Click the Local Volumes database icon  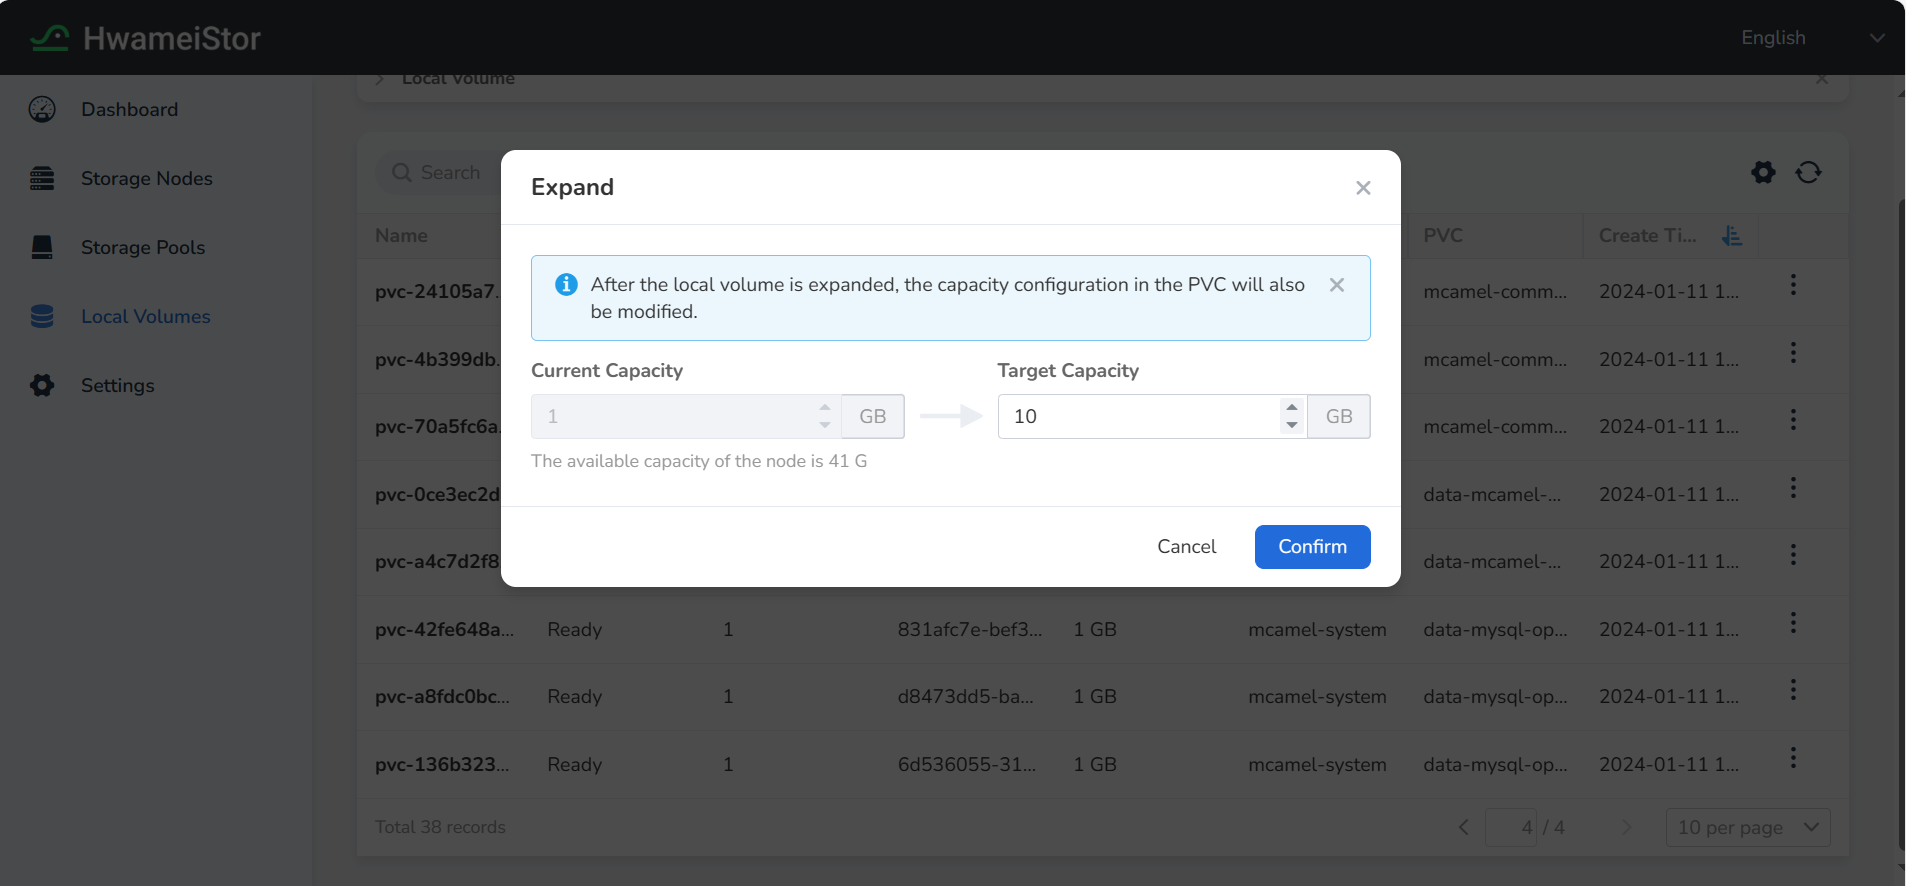coord(42,316)
